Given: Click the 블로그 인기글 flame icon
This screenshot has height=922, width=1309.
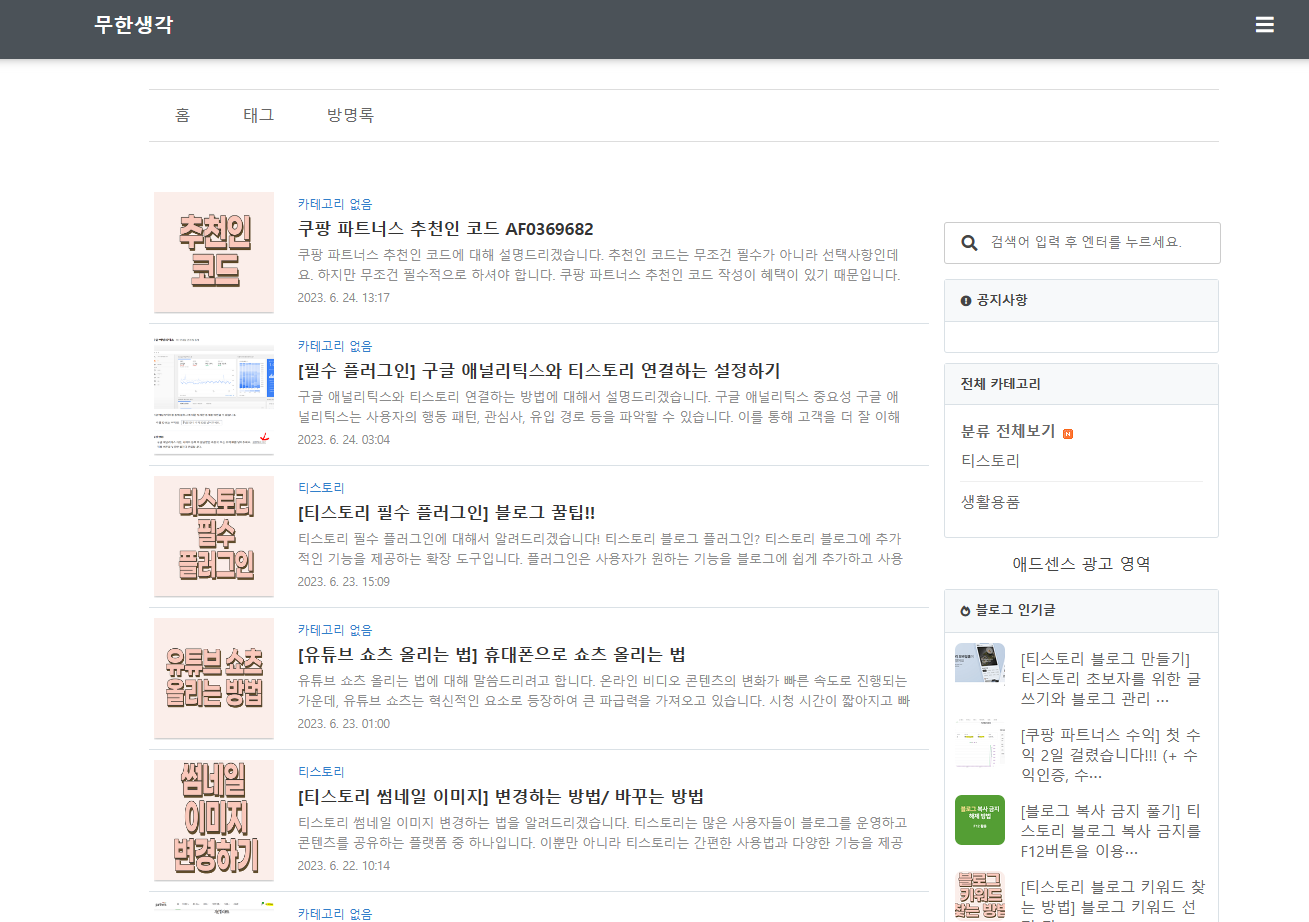Looking at the screenshot, I should (966, 610).
